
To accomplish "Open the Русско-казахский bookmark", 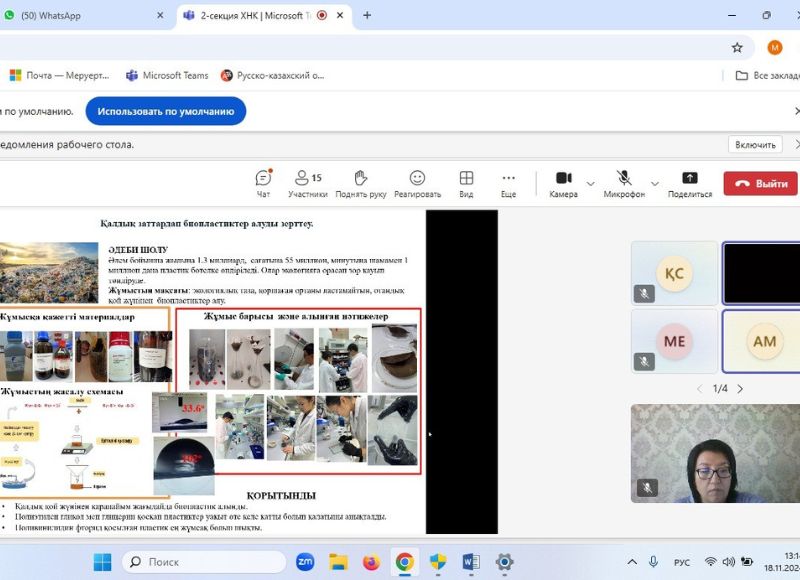I will pos(273,75).
